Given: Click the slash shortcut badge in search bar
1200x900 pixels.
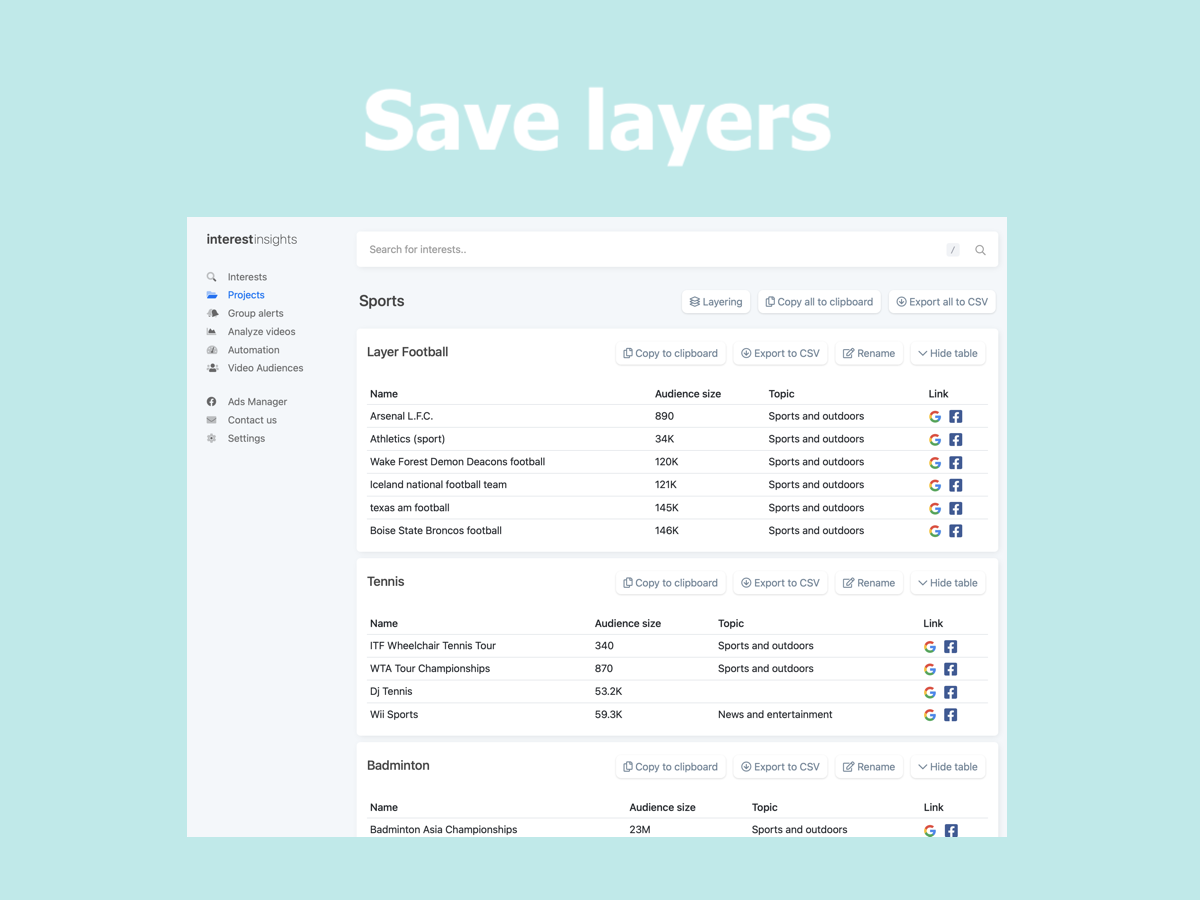Looking at the screenshot, I should [x=953, y=250].
